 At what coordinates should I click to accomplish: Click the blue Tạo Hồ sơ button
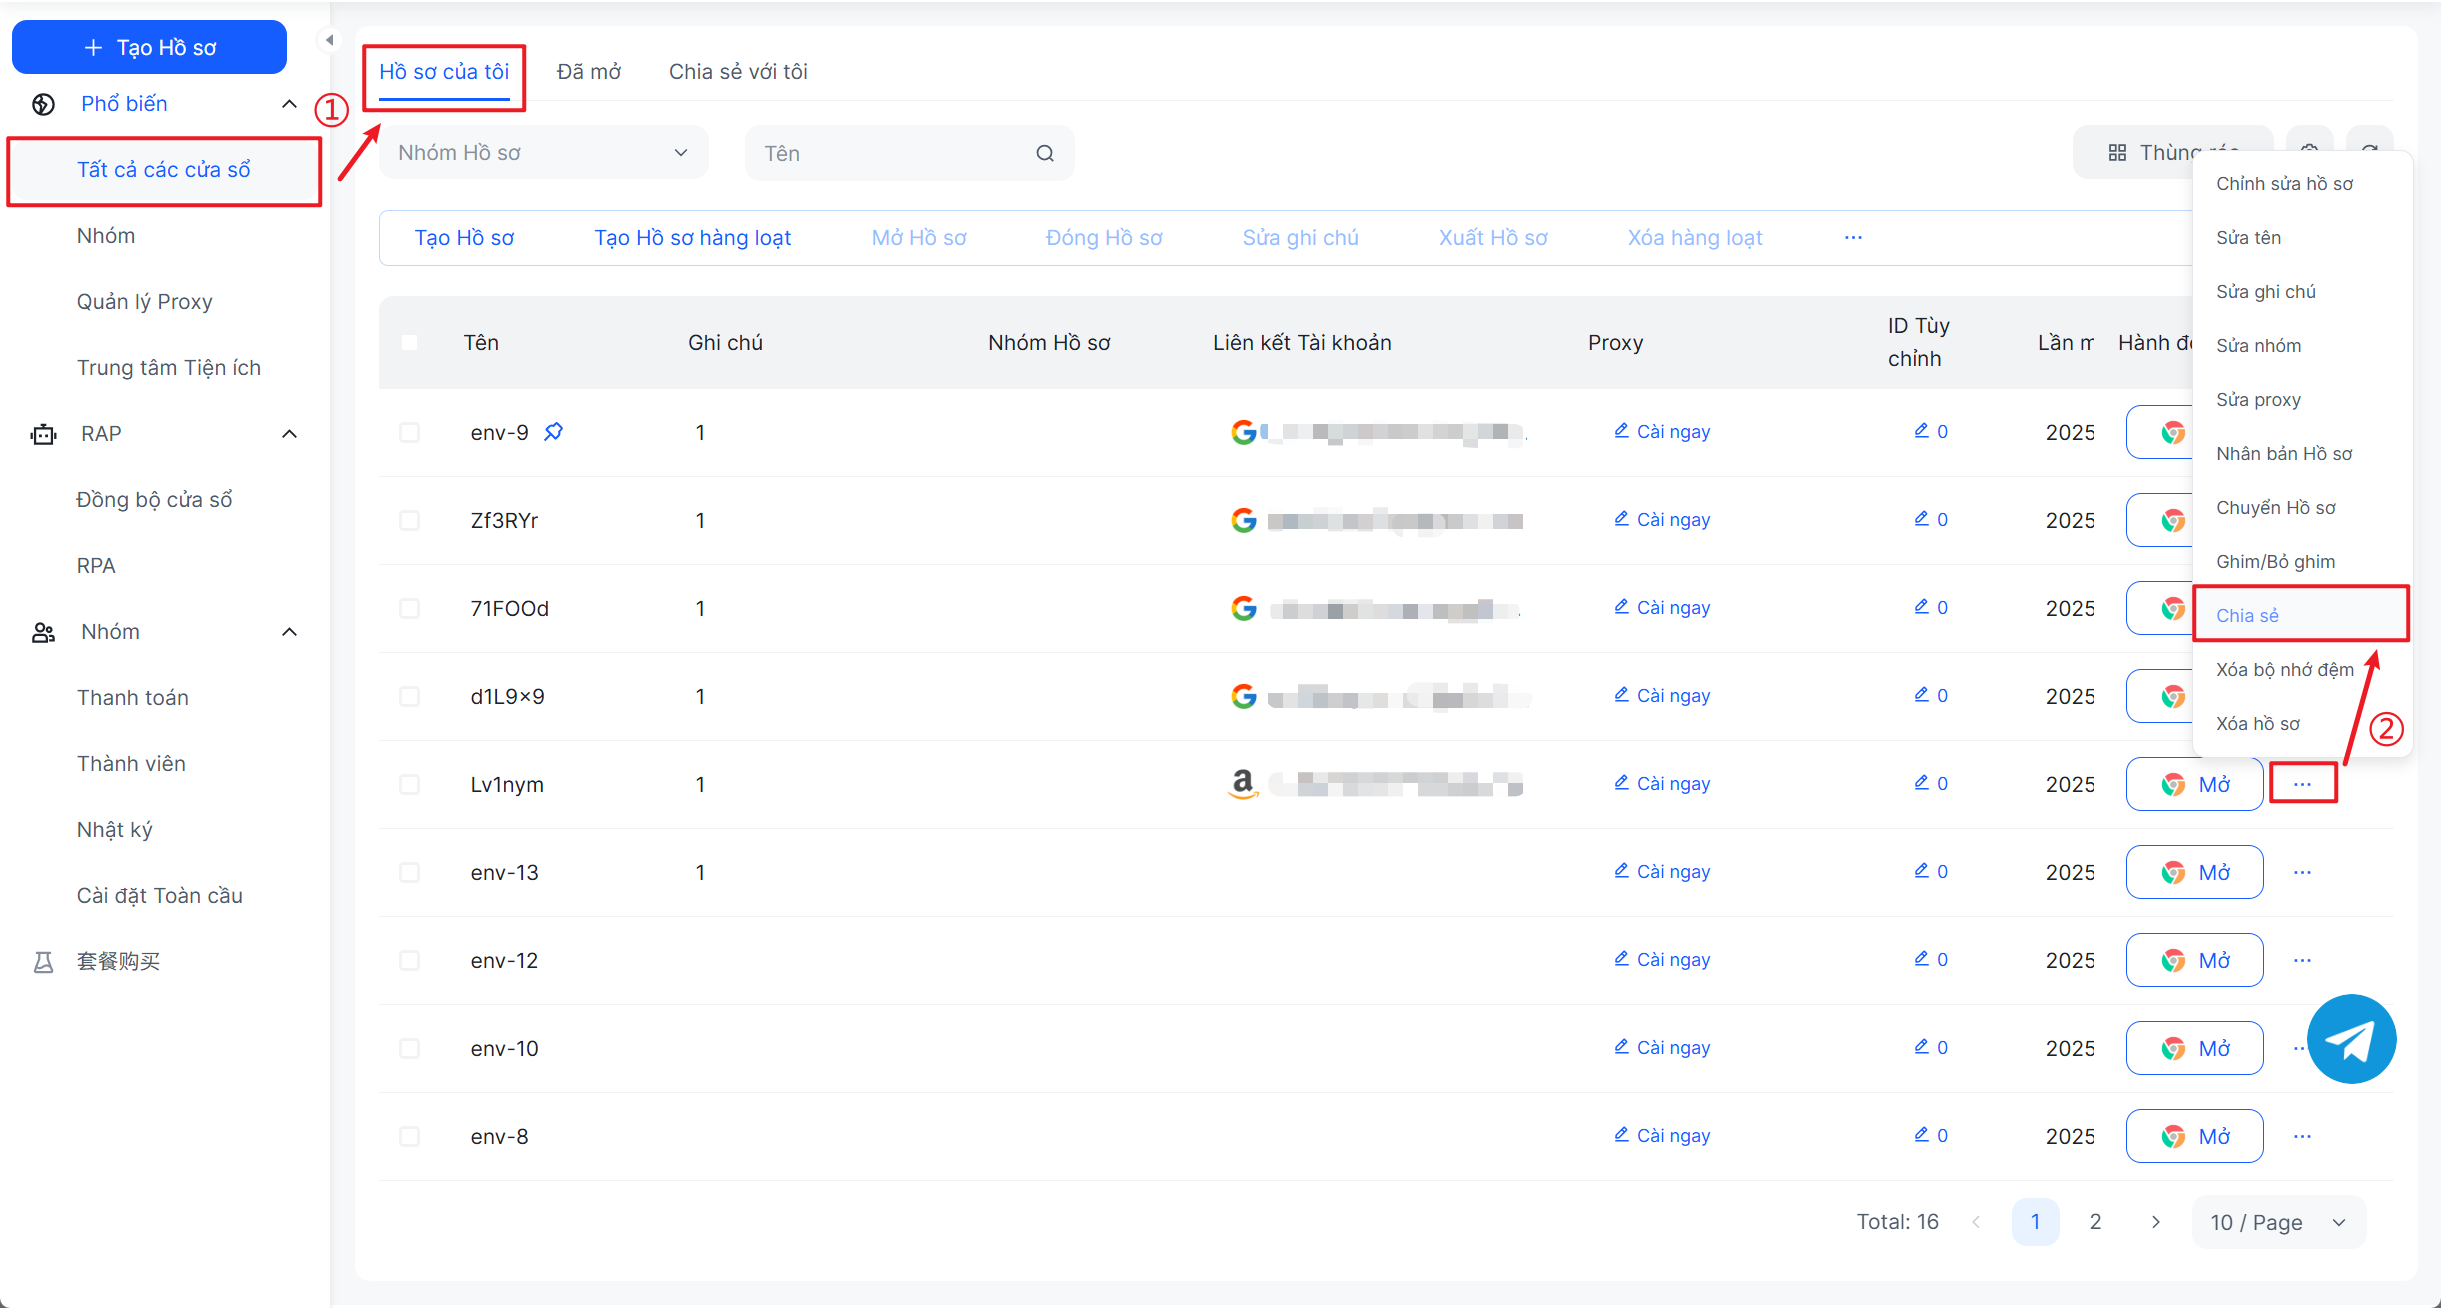pyautogui.click(x=150, y=47)
